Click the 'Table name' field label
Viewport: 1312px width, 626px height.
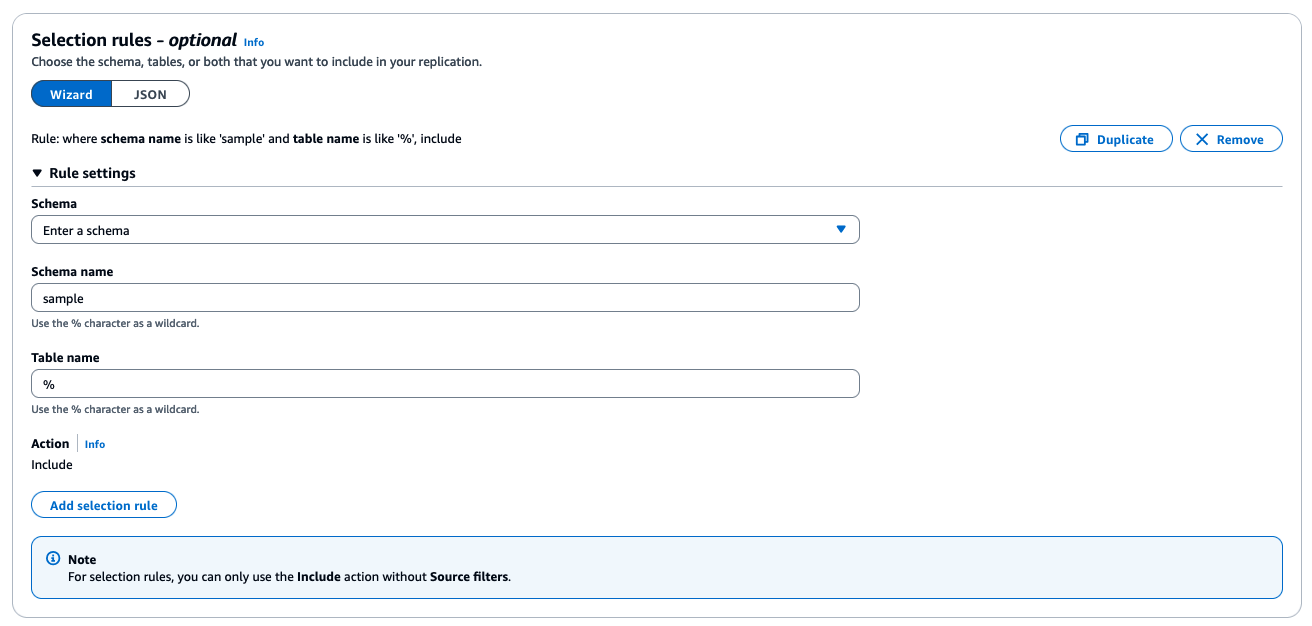coord(65,358)
